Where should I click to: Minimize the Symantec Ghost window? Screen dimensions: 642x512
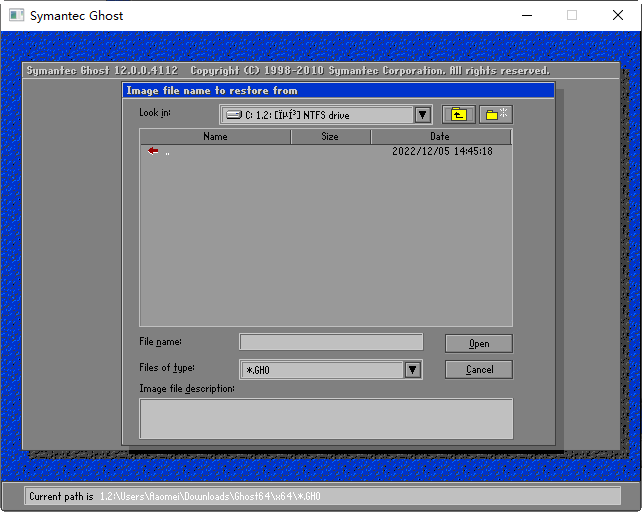(x=526, y=16)
